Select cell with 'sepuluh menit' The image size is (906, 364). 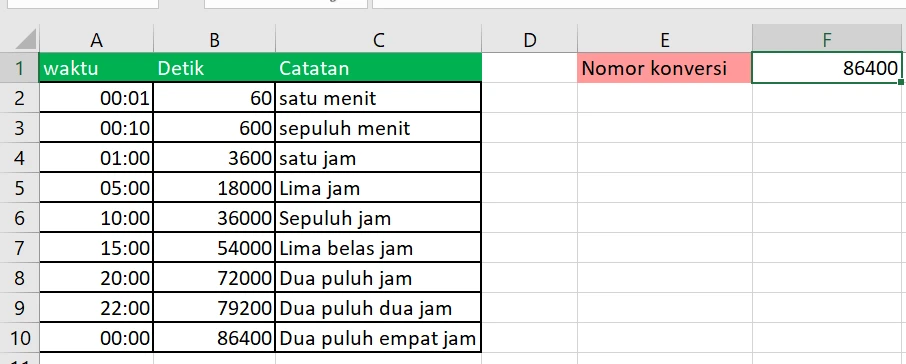[378, 128]
